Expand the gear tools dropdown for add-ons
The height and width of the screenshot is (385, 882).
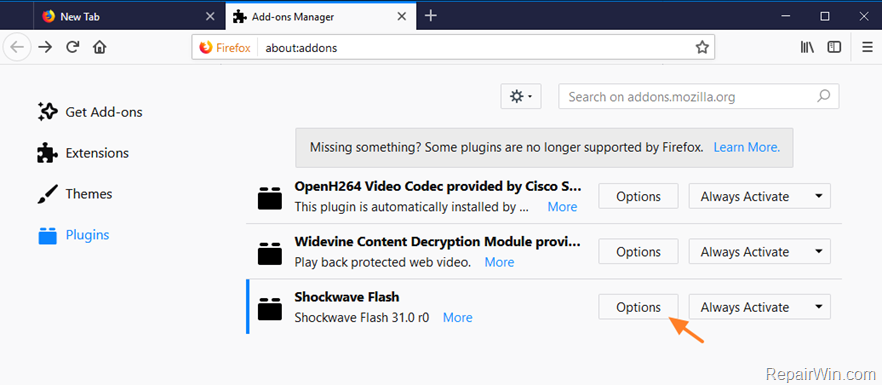(x=520, y=97)
